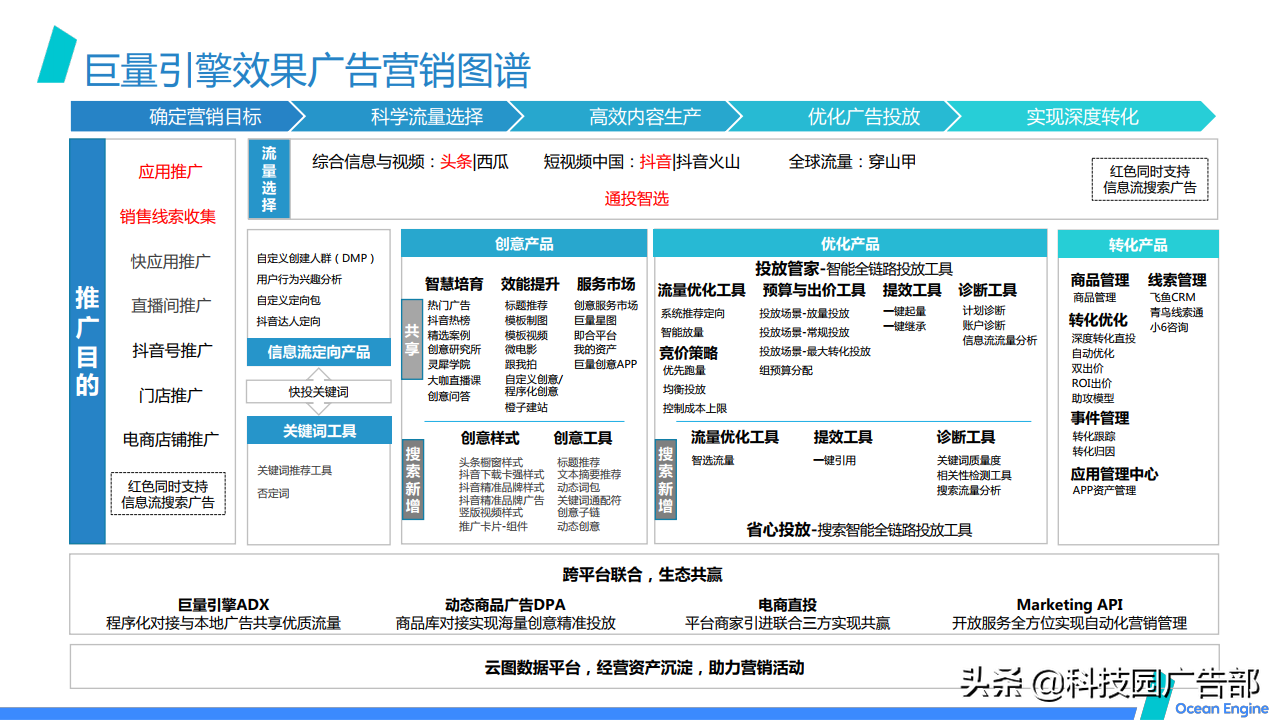Screen dimensions: 1280x720
Task: Click the 竞价策略 heading
Action: pos(688,353)
